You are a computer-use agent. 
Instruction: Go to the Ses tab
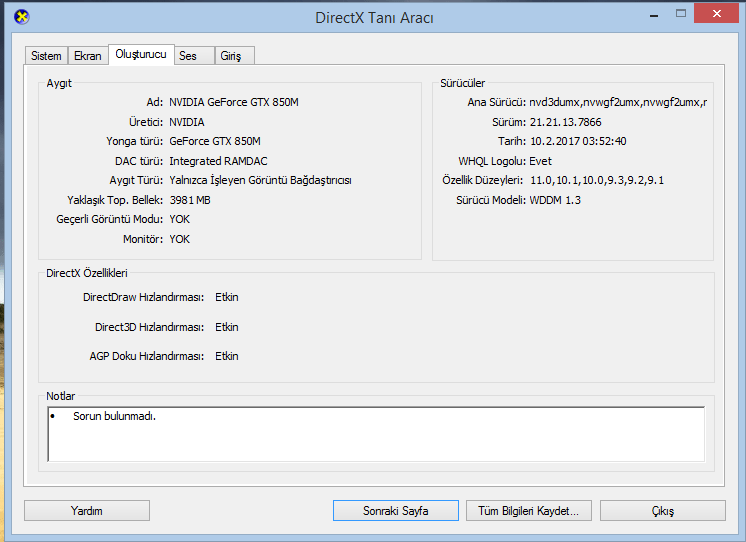(194, 56)
